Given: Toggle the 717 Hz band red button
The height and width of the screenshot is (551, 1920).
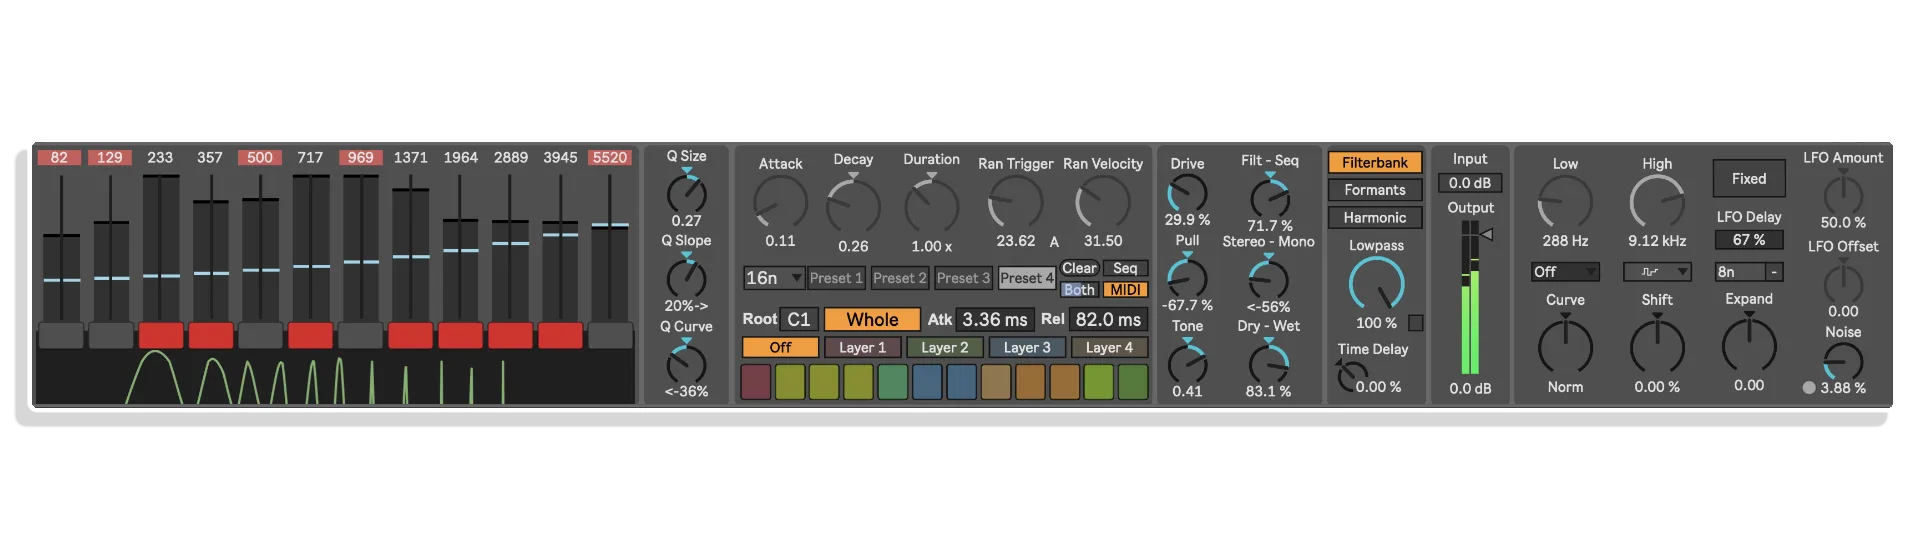Looking at the screenshot, I should 310,335.
